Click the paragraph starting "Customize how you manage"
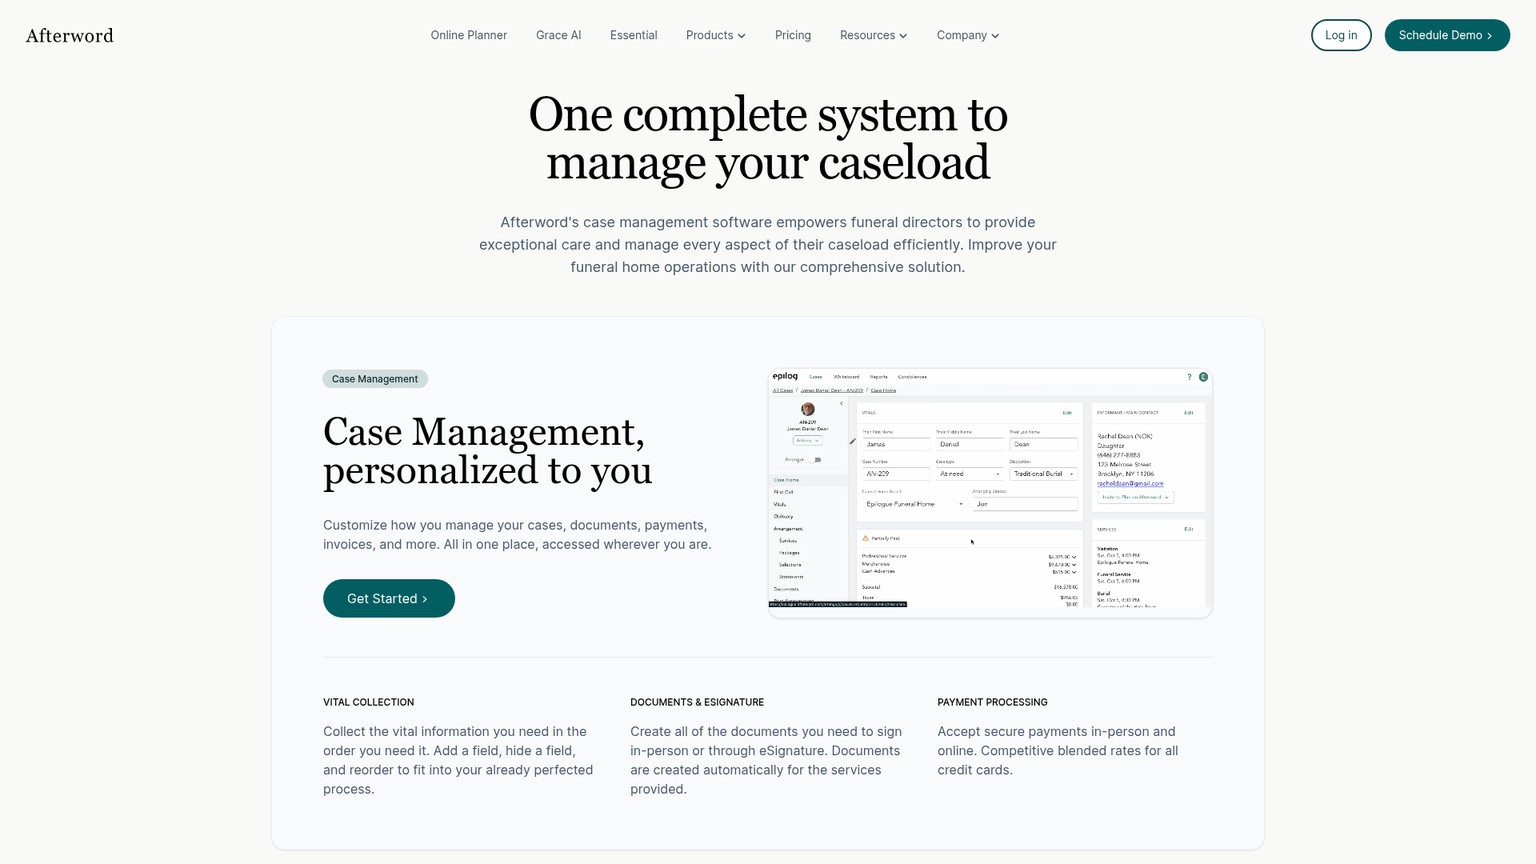Viewport: 1536px width, 864px height. click(517, 535)
